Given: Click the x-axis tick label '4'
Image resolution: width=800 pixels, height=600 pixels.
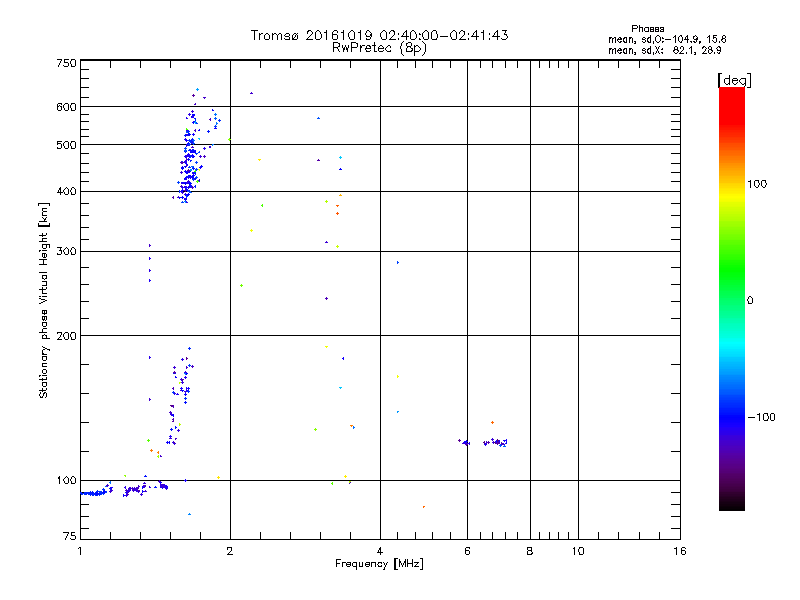Looking at the screenshot, I should tap(380, 551).
